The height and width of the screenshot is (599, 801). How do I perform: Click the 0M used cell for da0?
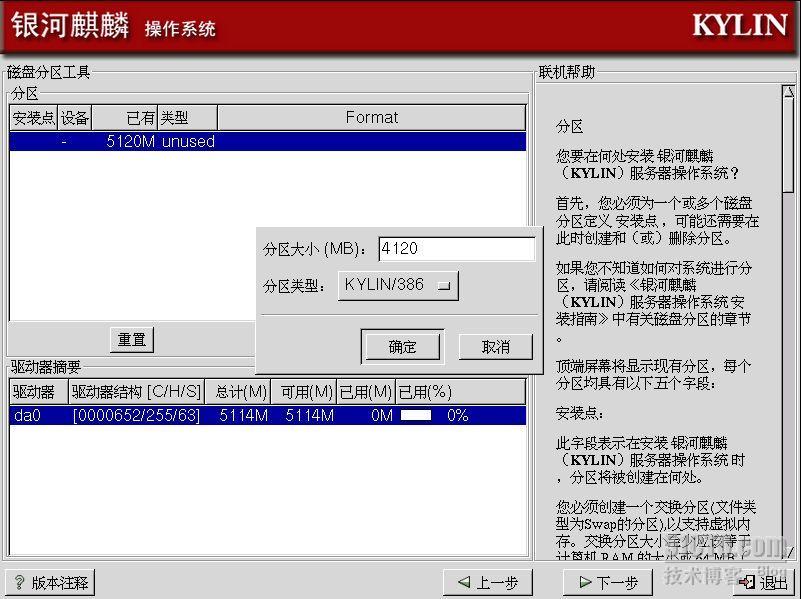(382, 415)
